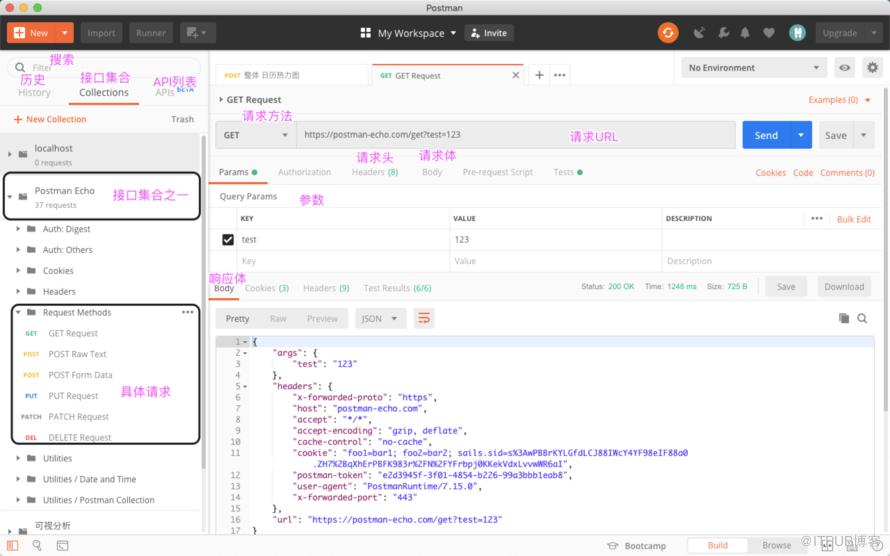890x556 pixels.
Task: Open Examples (0) dropdown
Action: (x=839, y=100)
